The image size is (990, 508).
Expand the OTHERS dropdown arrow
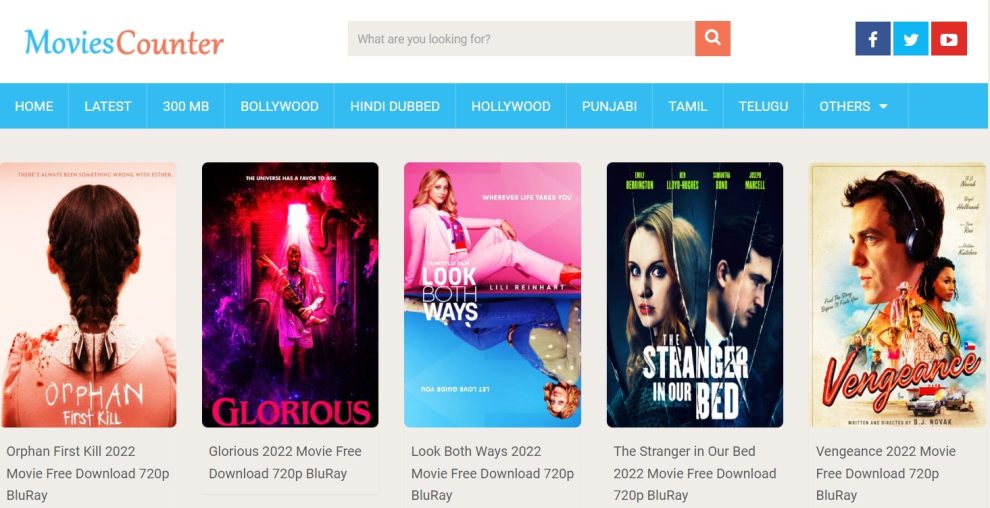[x=883, y=106]
